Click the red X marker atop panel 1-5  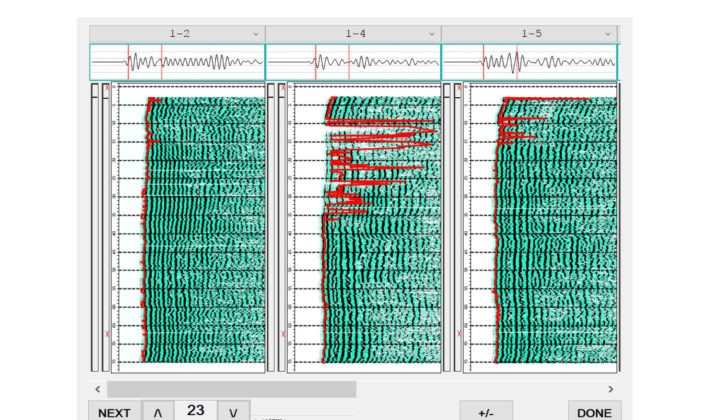(459, 88)
